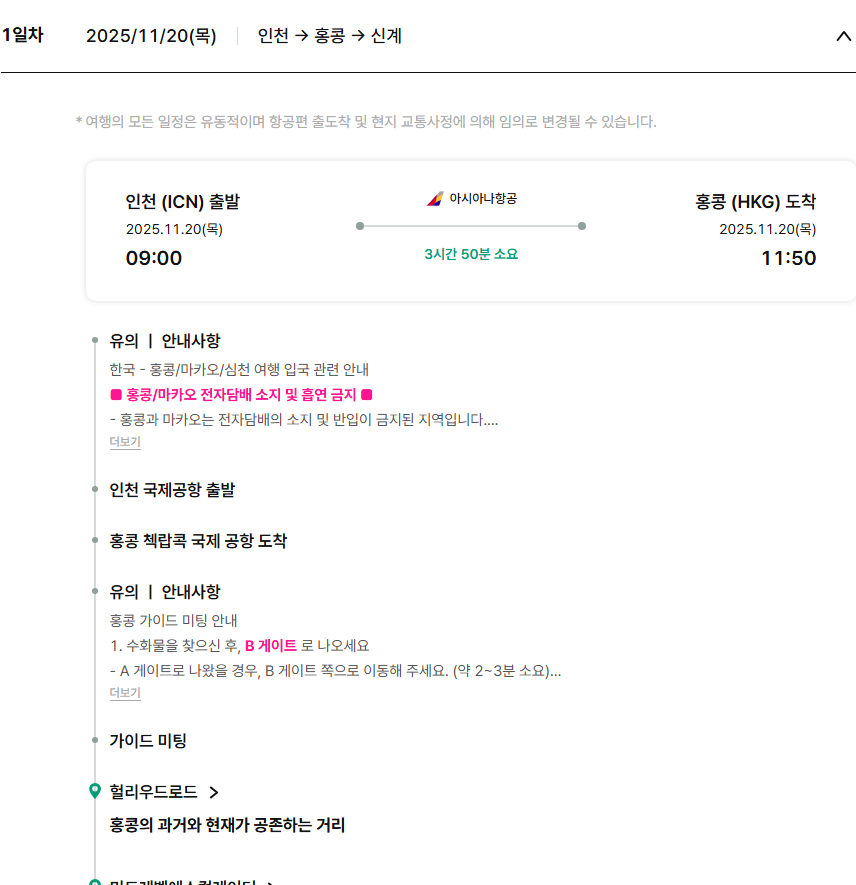Open the 헐리우드로드 attraction link
The width and height of the screenshot is (856, 885).
[x=153, y=792]
